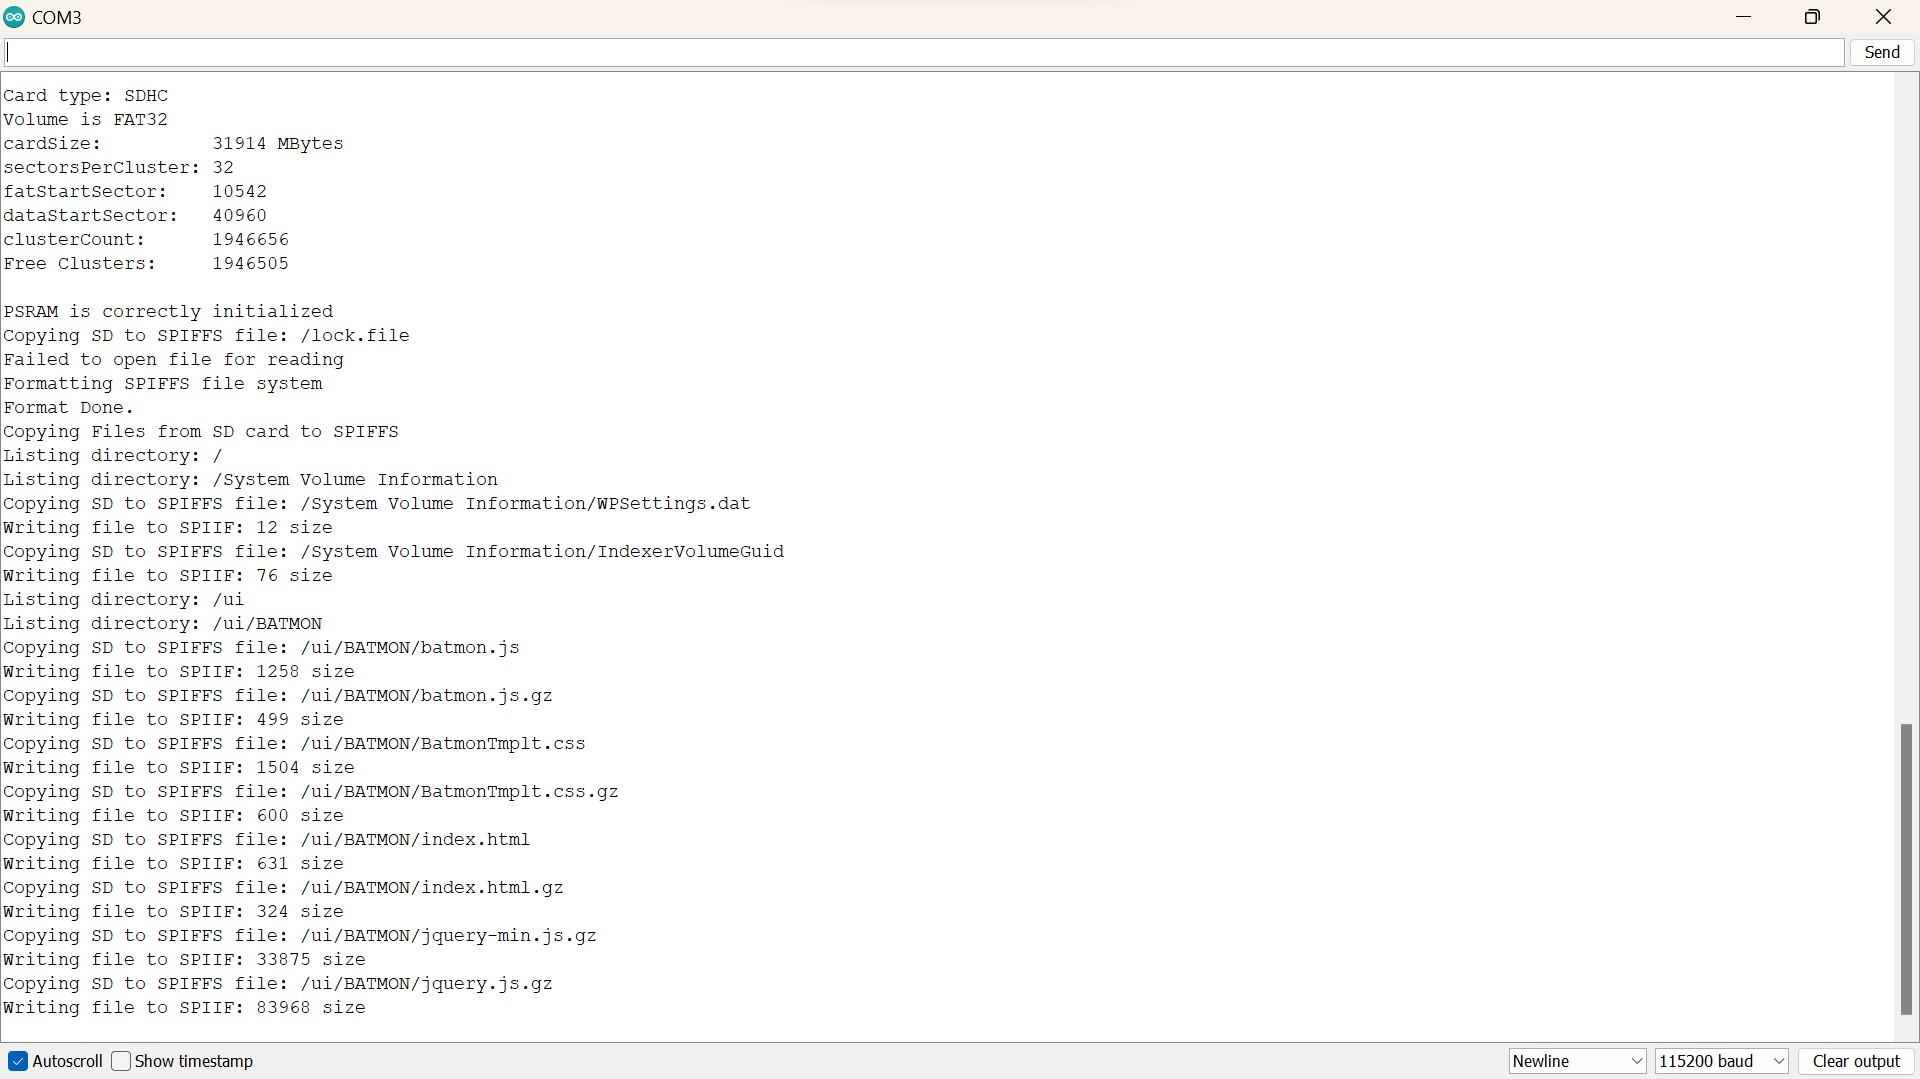
Task: Click the 'index.html.gz' copy line
Action: pyautogui.click(x=284, y=888)
